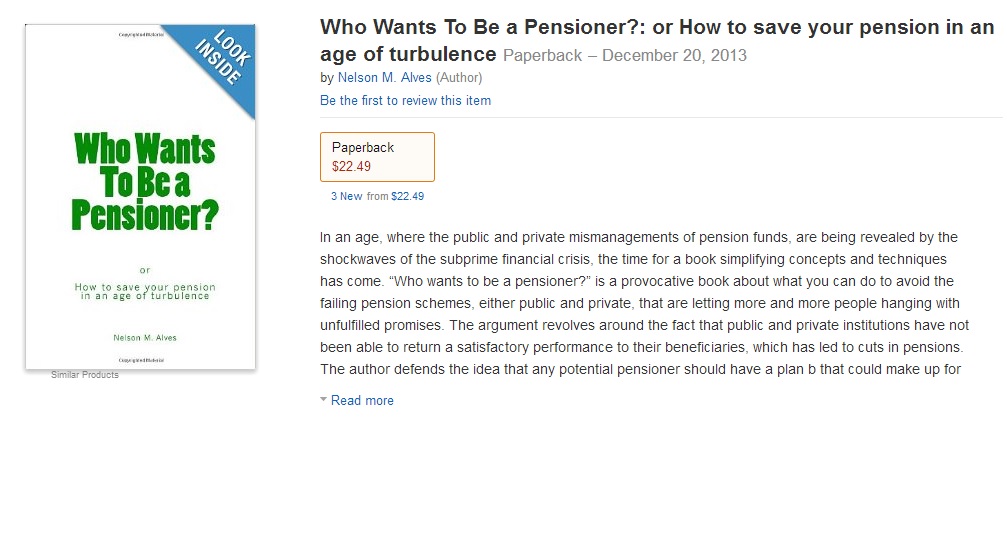
Task: Click the author name printed on cover
Action: point(145,338)
